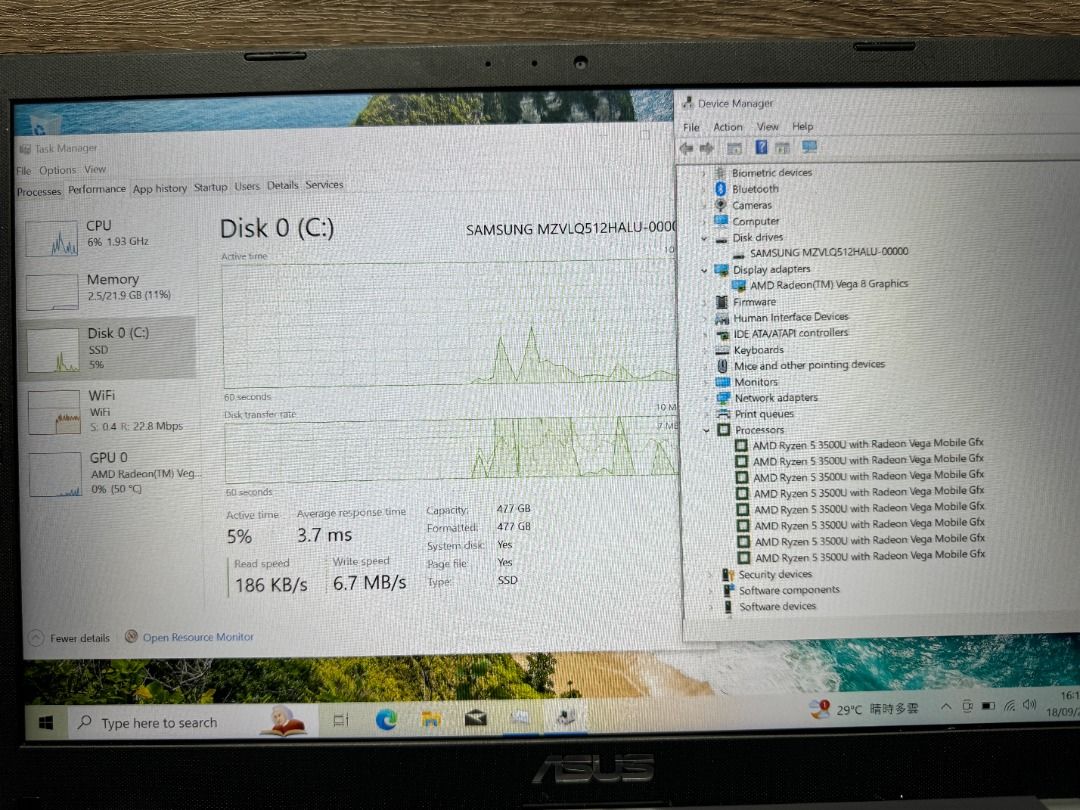This screenshot has height=810, width=1080.
Task: Click the Disk transfer rate graph
Action: click(x=450, y=450)
